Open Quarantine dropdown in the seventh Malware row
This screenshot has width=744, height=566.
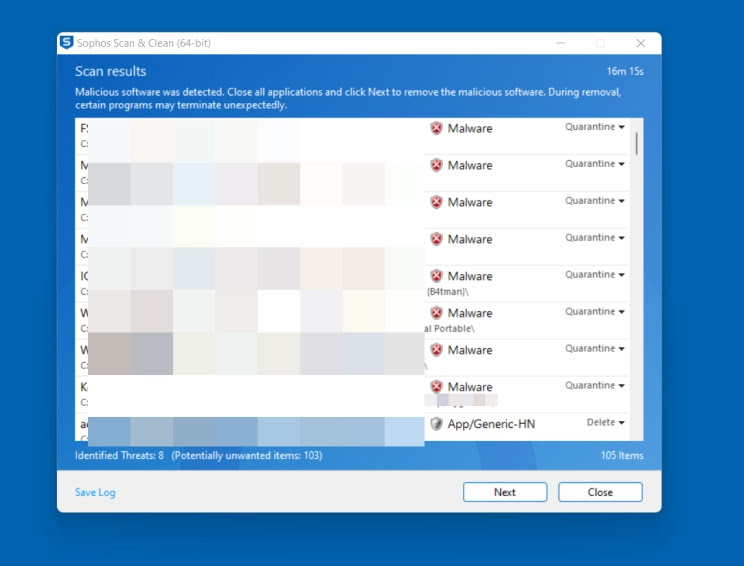(595, 349)
